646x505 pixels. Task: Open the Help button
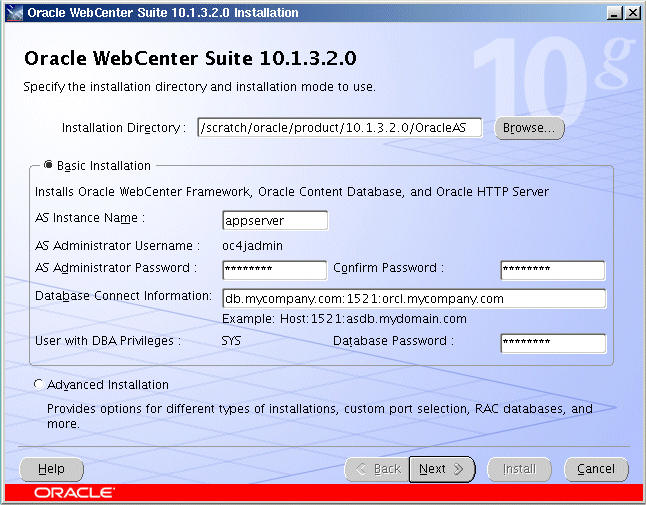(x=51, y=469)
